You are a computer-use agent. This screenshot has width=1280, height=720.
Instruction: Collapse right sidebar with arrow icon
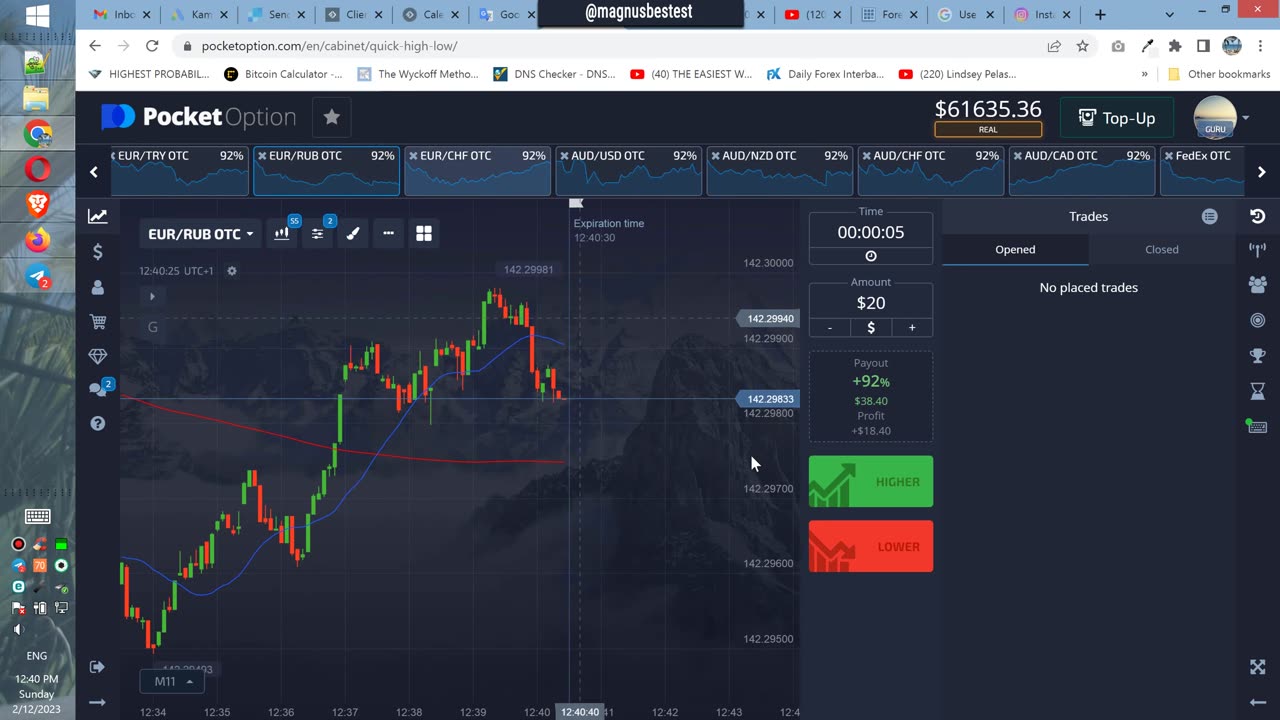pyautogui.click(x=1257, y=702)
